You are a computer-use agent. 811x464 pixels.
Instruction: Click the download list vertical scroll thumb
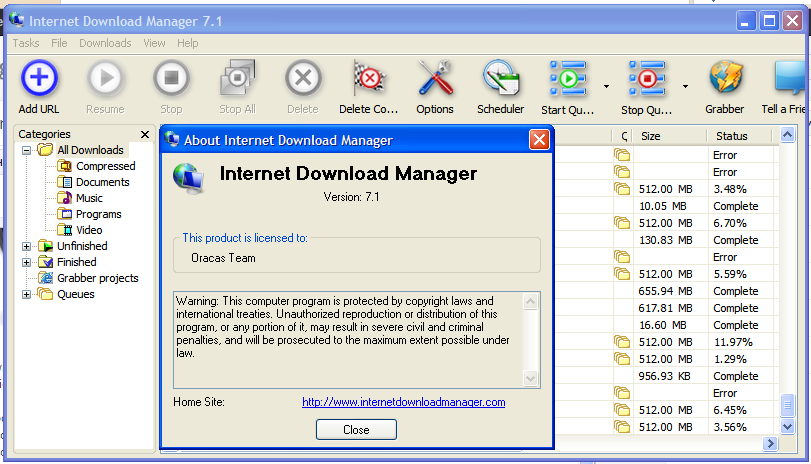coord(787,405)
